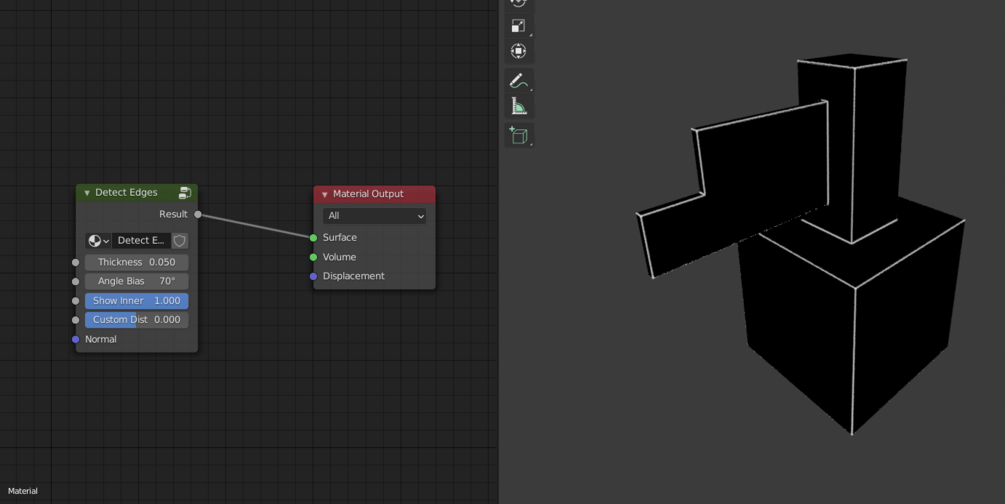Select the Transform tool icon
Screen dimensions: 1005x504
pyautogui.click(x=519, y=51)
